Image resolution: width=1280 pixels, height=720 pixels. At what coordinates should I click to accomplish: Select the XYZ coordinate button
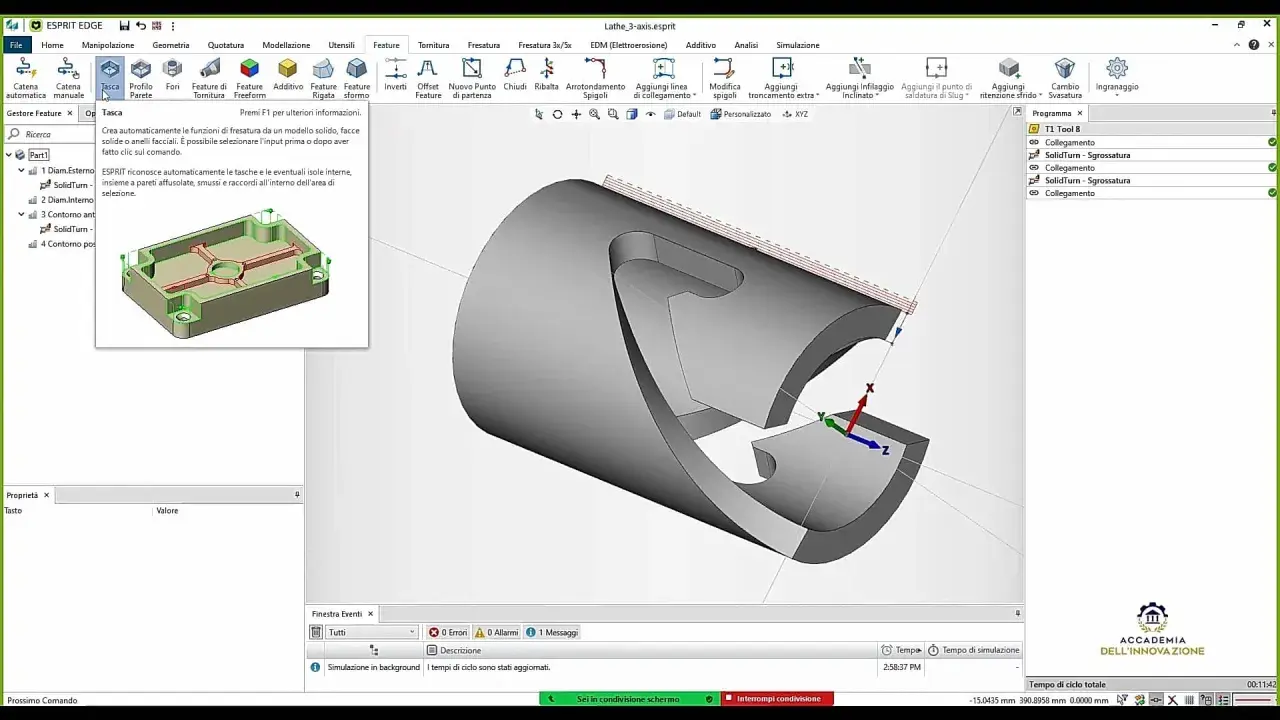795,114
